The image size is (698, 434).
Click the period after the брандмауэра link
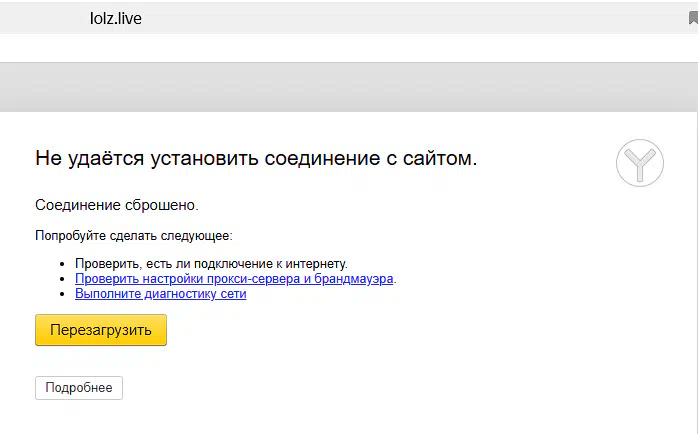pos(395,279)
